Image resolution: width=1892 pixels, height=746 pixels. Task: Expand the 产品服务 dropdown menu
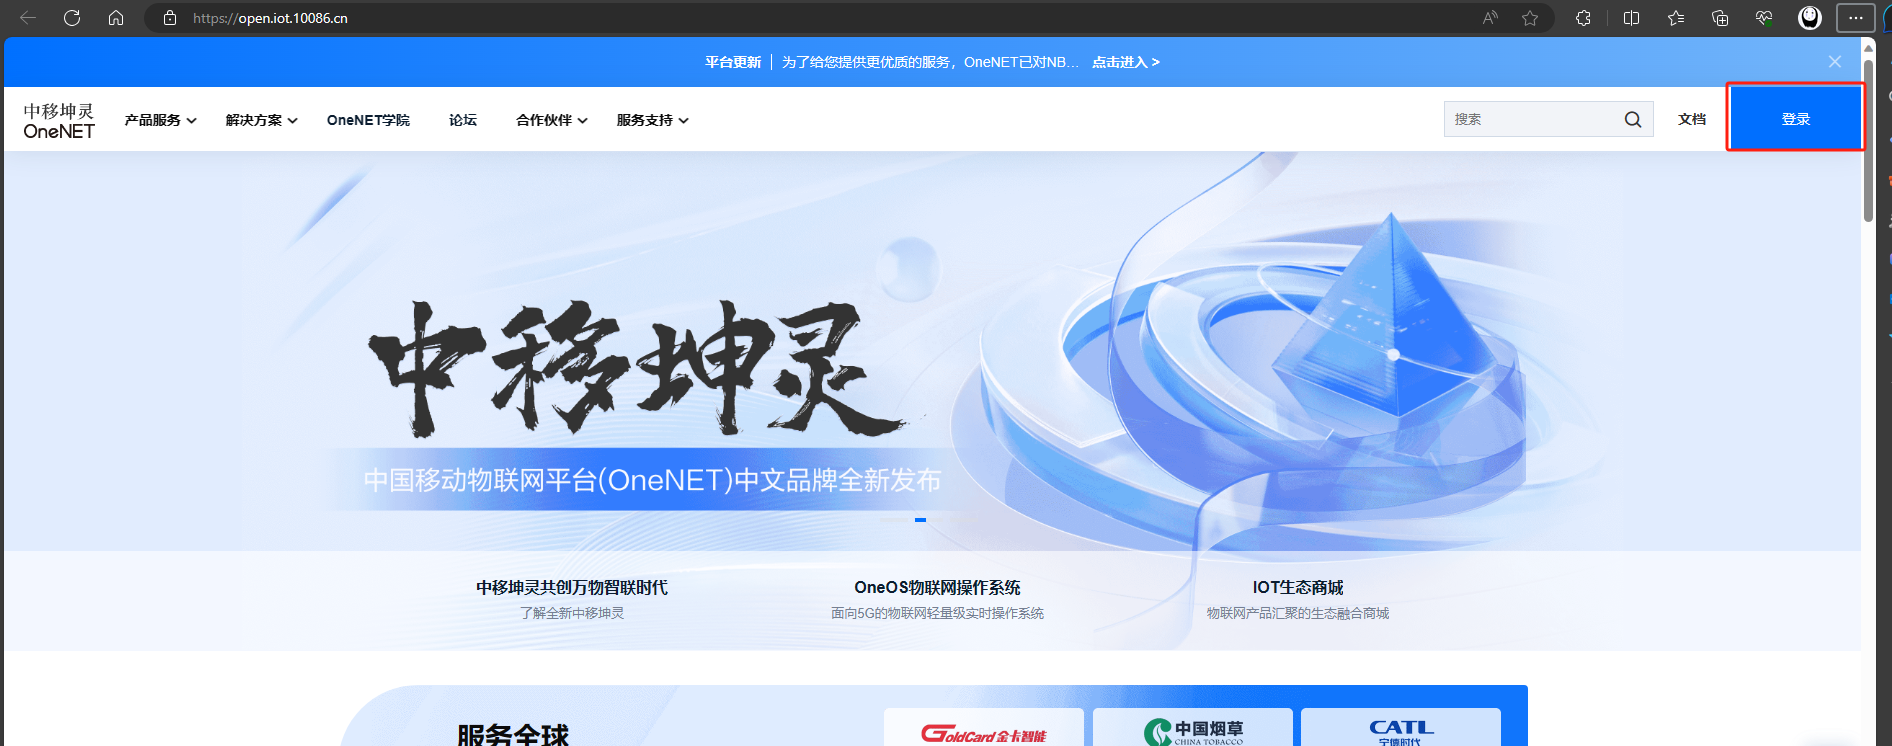pos(160,120)
